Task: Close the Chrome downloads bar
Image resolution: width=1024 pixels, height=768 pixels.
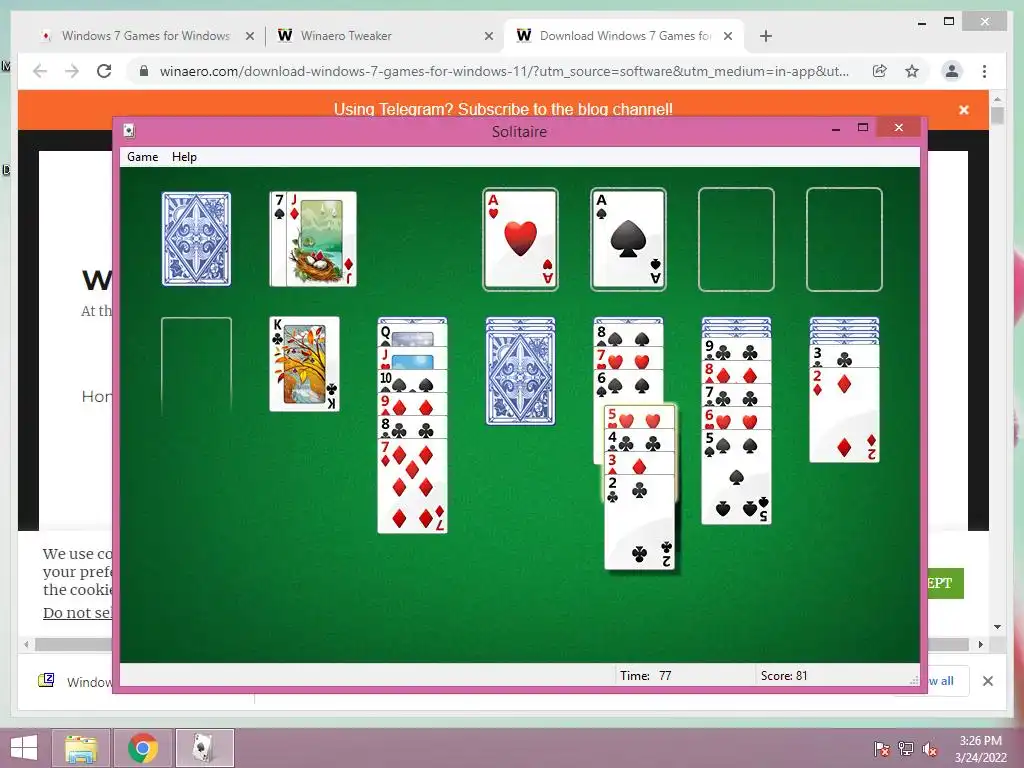Action: coord(987,681)
